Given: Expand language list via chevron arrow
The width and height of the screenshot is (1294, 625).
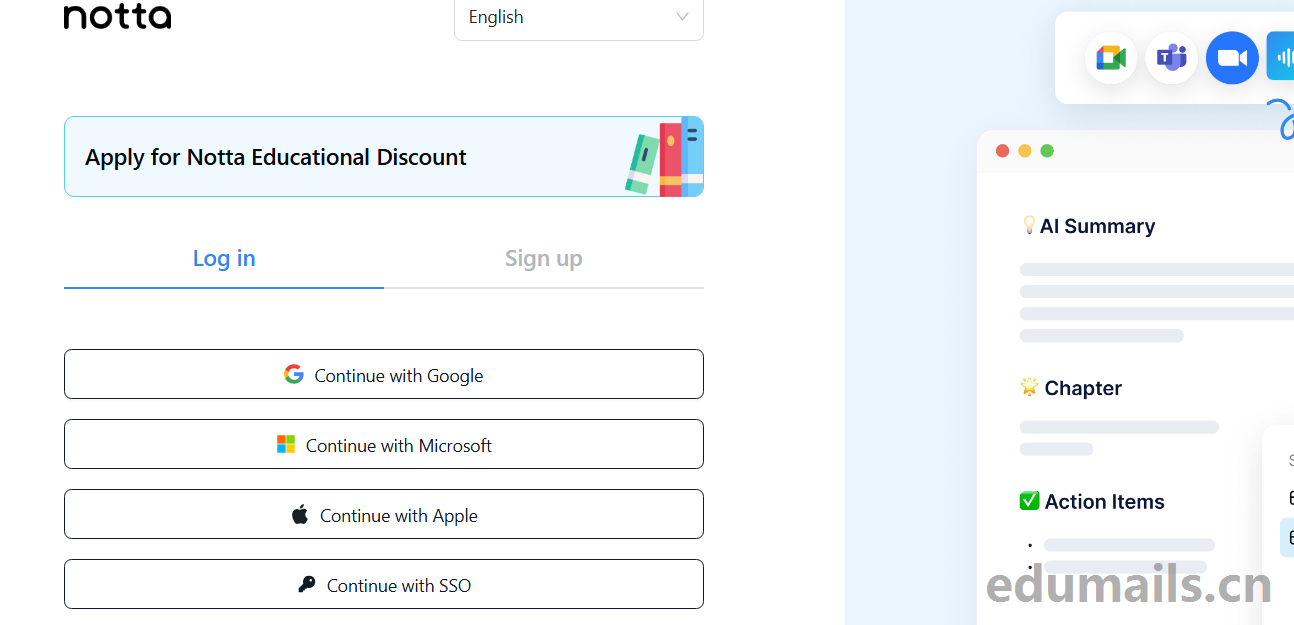Looking at the screenshot, I should [x=682, y=17].
